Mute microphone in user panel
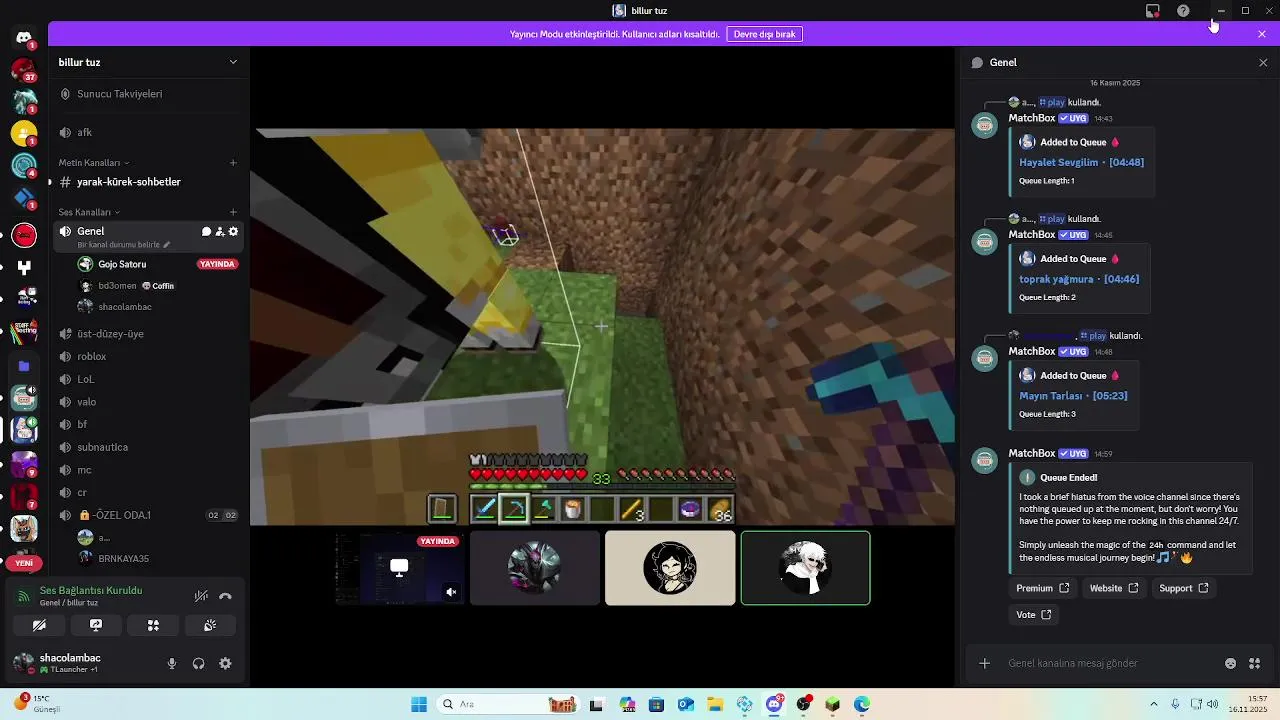This screenshot has width=1280, height=720. tap(172, 663)
